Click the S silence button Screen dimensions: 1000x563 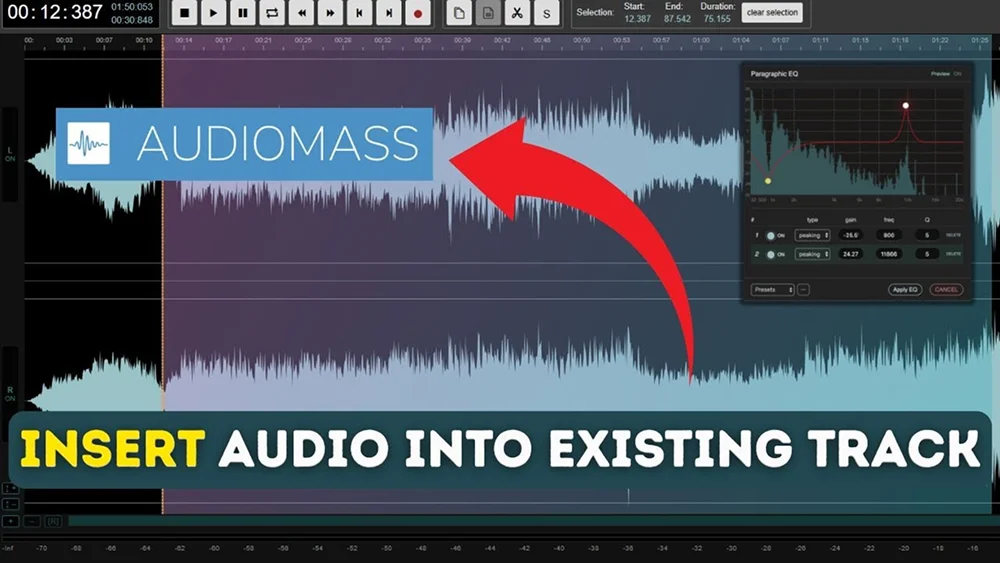click(x=547, y=13)
